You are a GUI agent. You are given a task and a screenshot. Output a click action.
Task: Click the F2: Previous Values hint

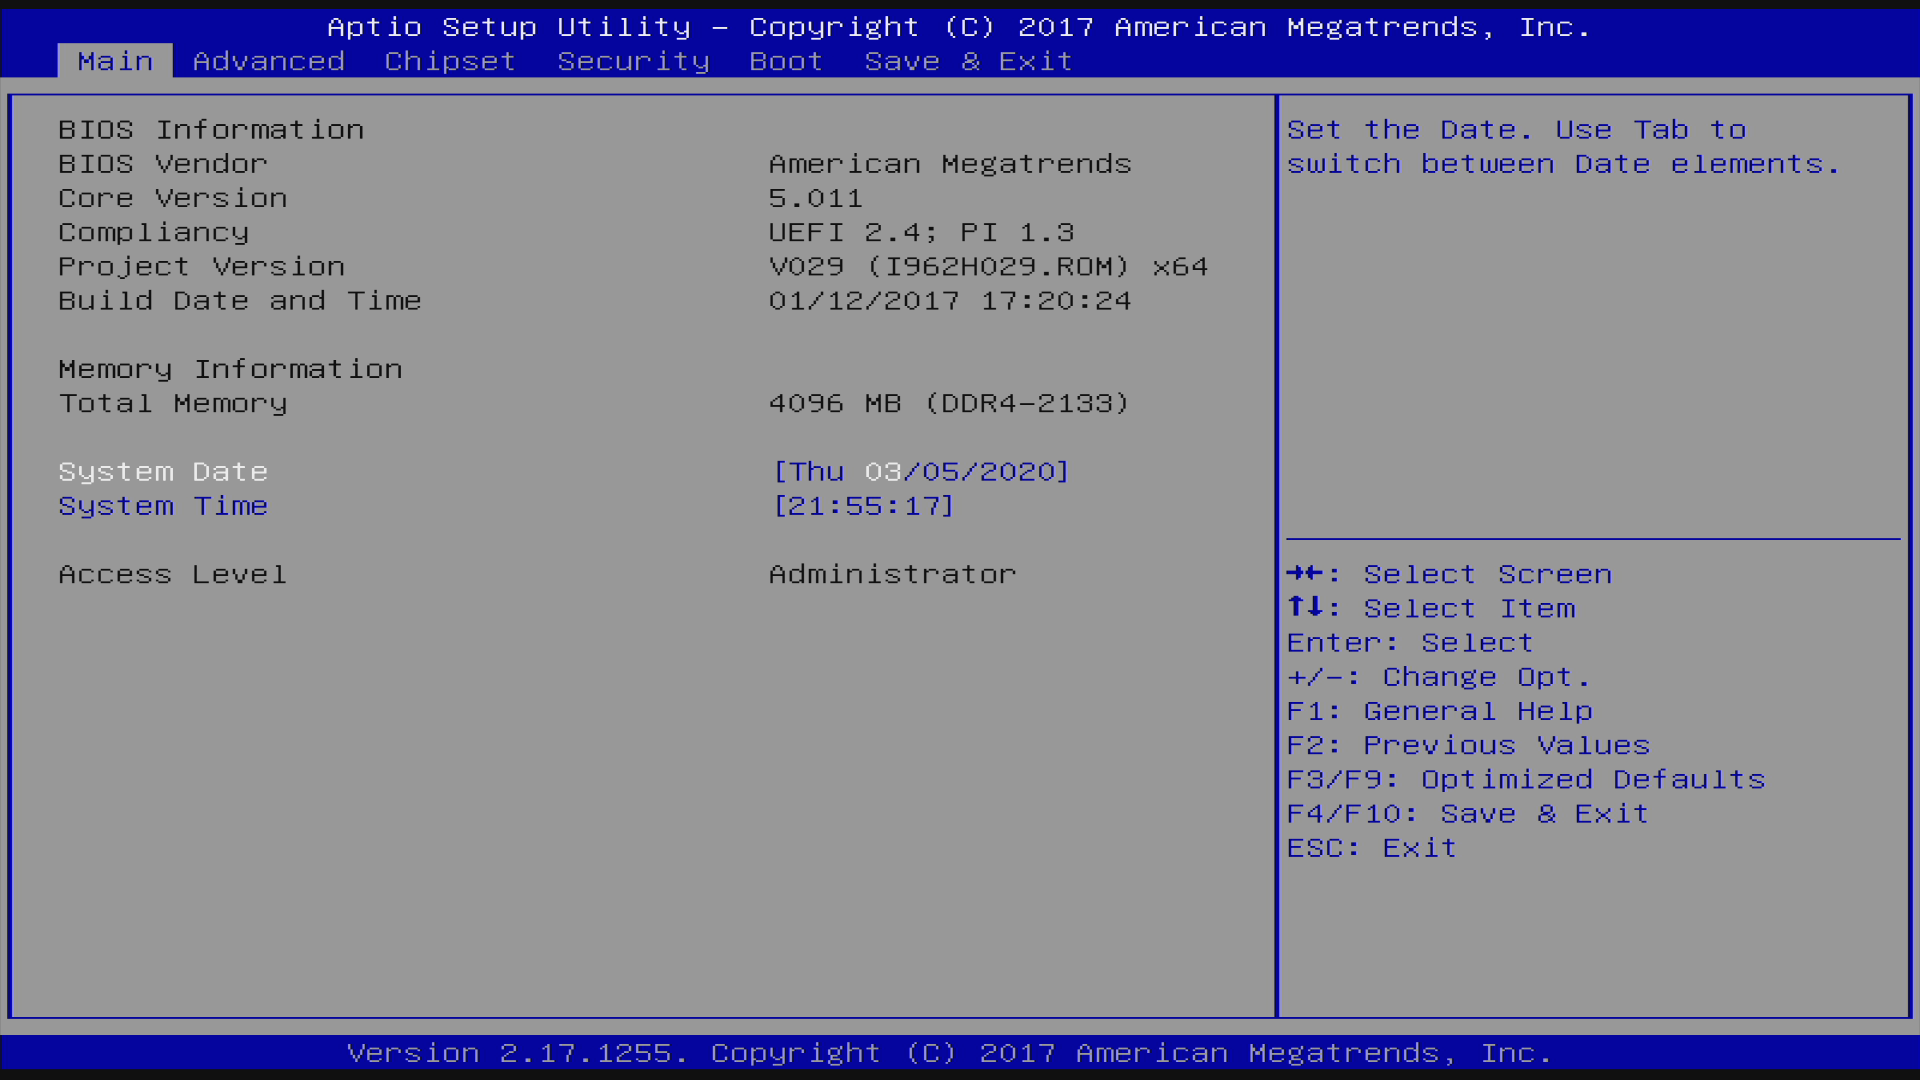[x=1468, y=746]
